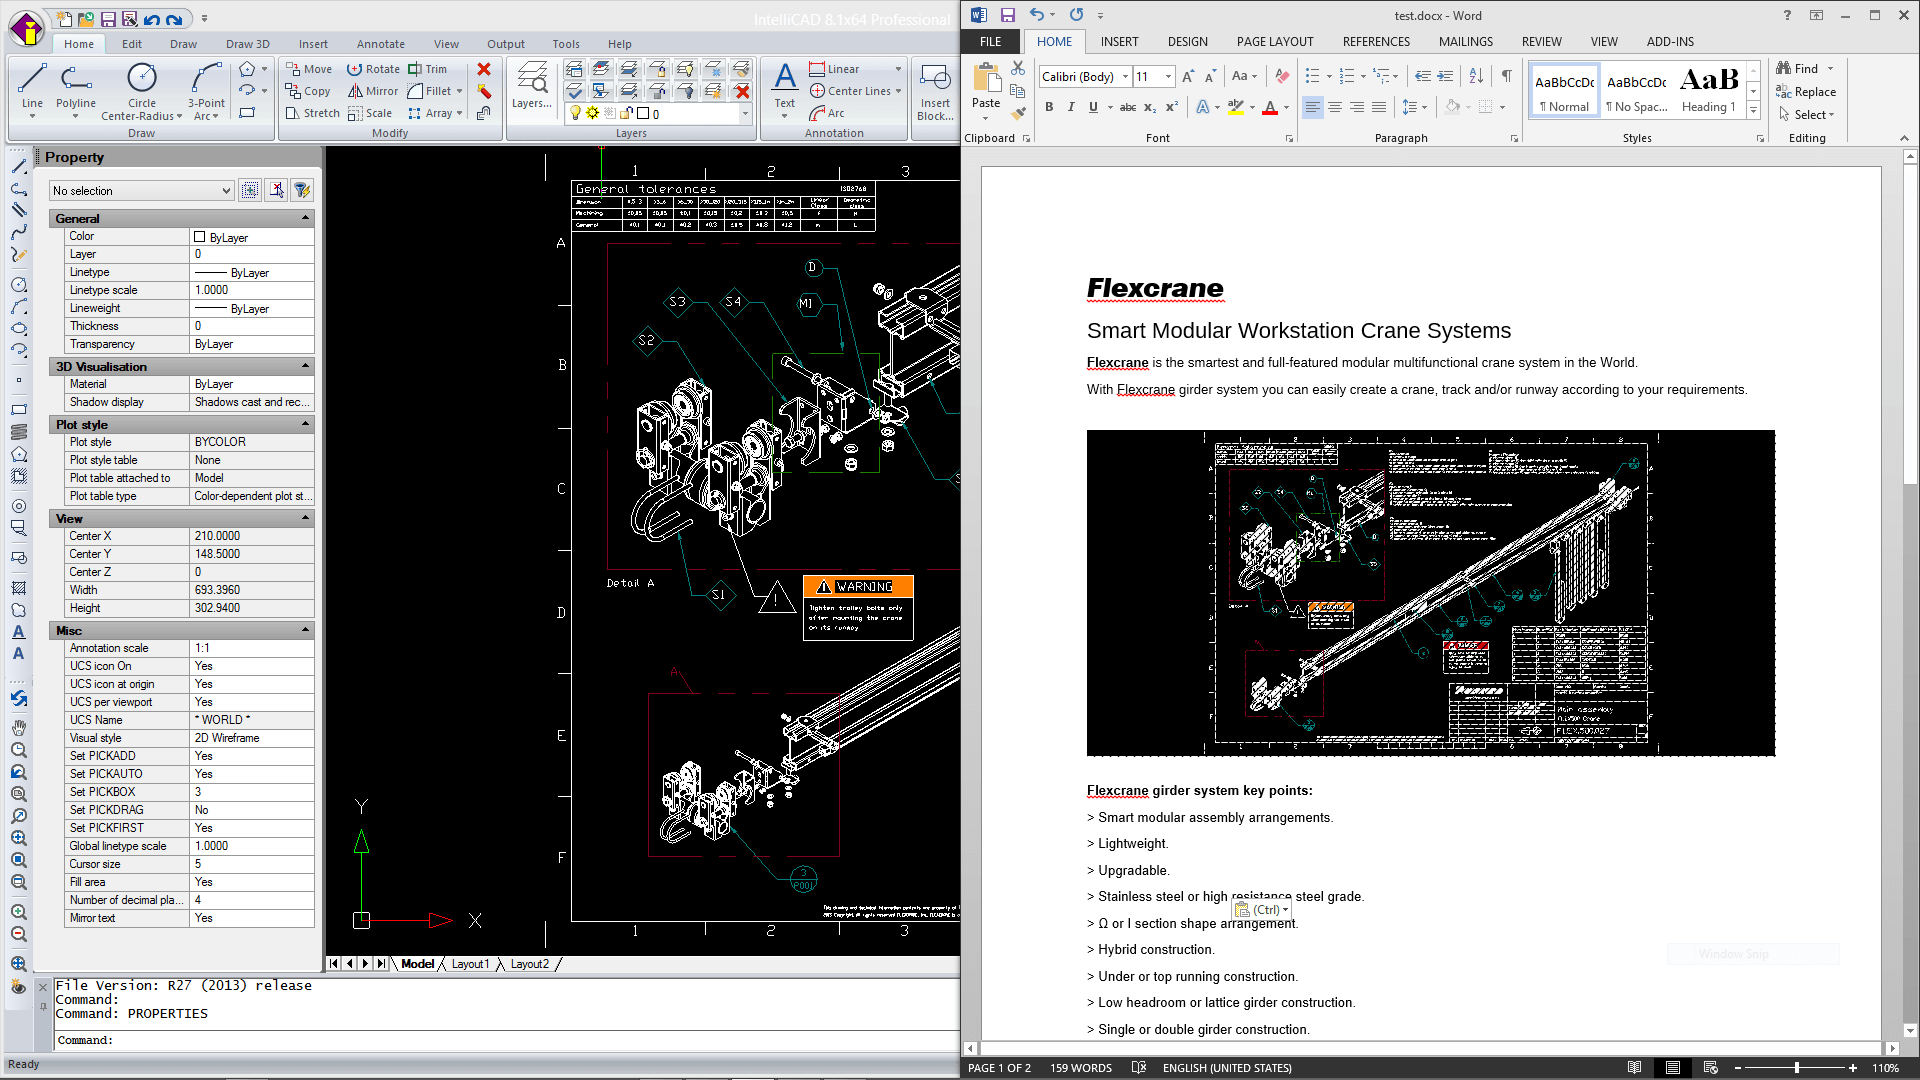This screenshot has height=1080, width=1920.
Task: Click the Word zoom slider
Action: [x=1797, y=1068]
